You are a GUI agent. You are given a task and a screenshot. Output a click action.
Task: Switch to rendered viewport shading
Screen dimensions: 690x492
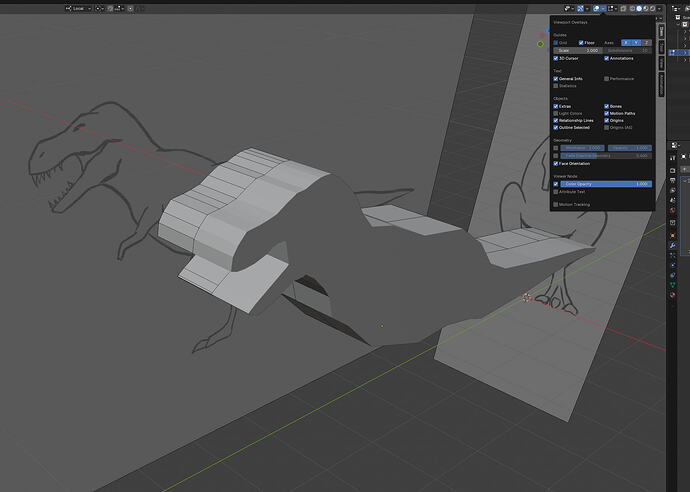(652, 8)
